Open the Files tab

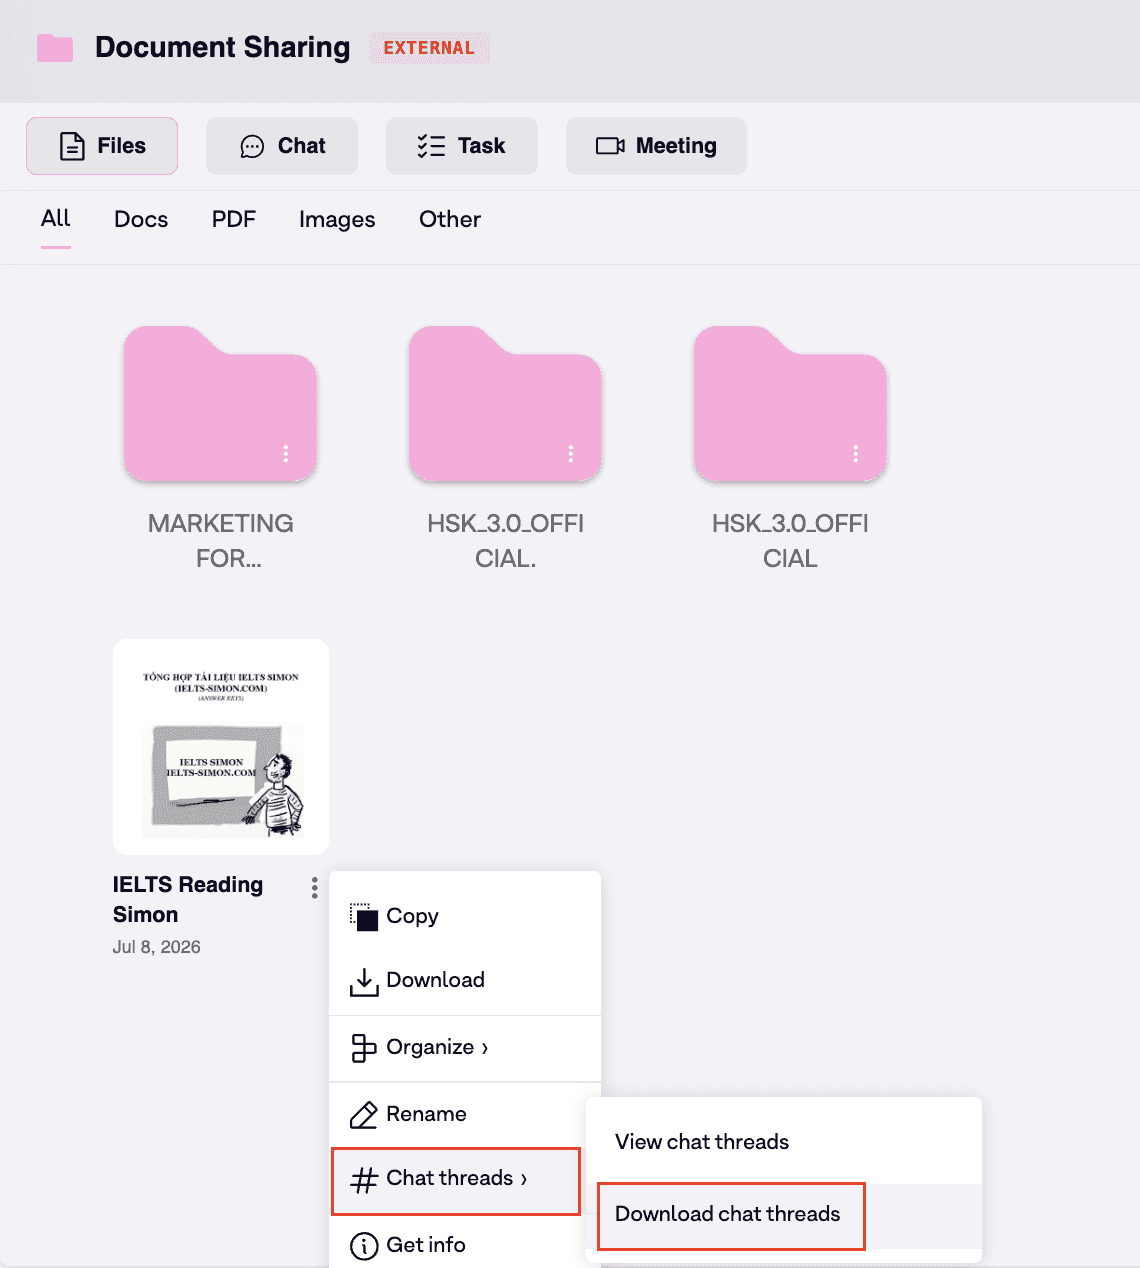pos(102,146)
